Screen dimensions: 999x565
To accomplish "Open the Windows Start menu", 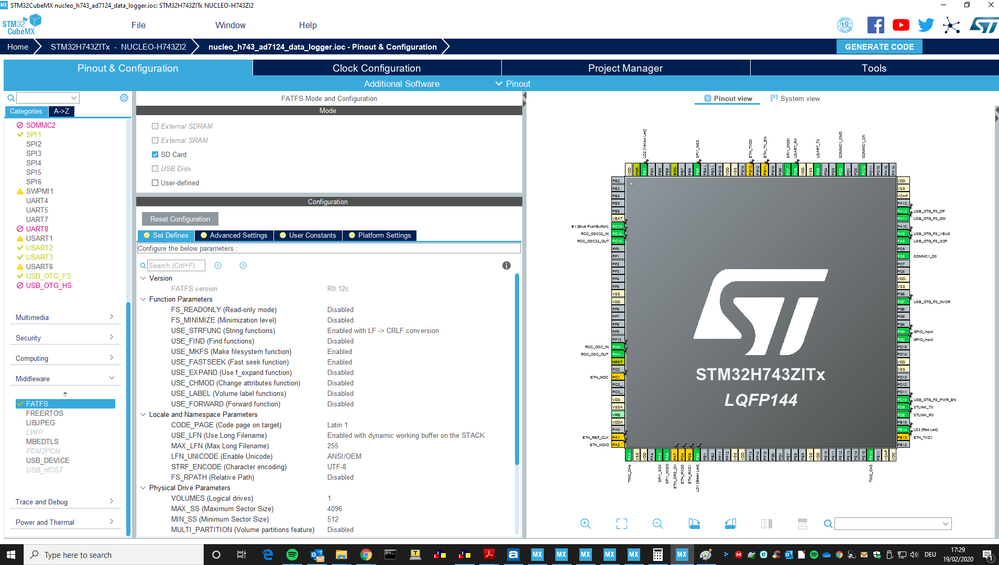I will tap(11, 554).
